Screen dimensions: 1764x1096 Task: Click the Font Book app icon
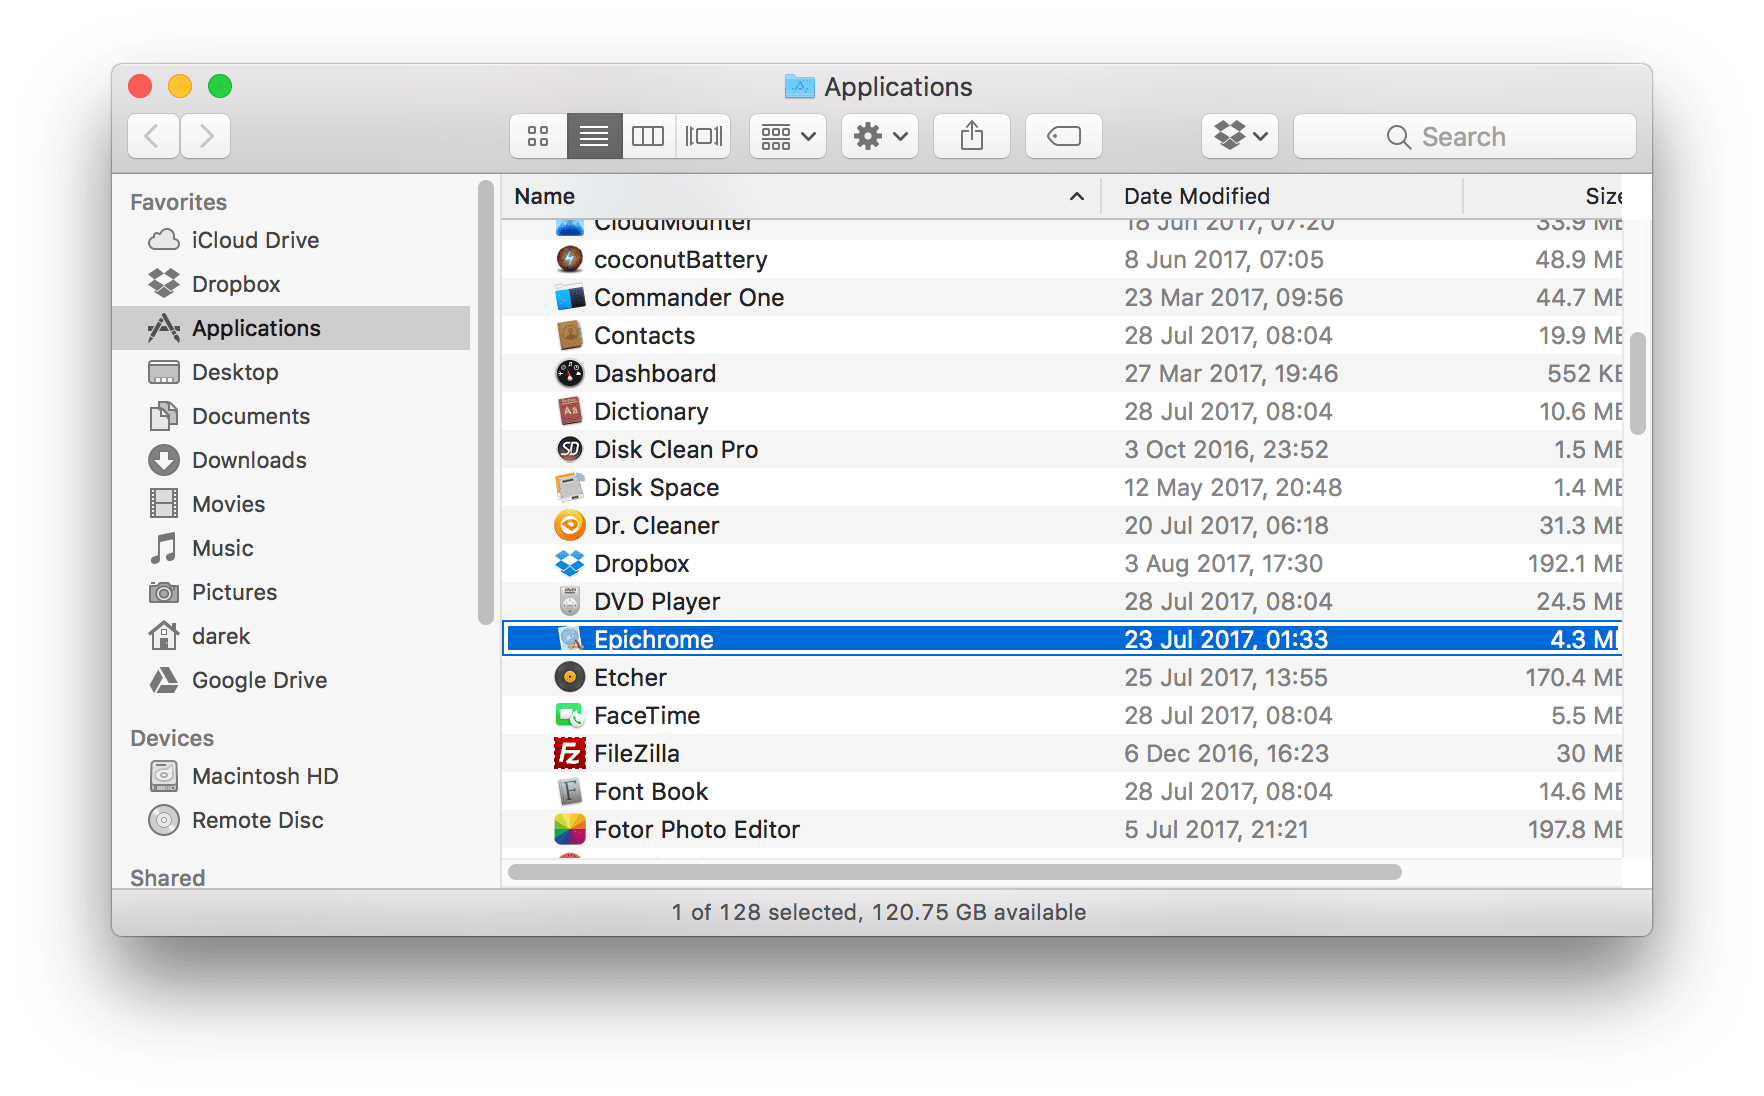pyautogui.click(x=569, y=791)
